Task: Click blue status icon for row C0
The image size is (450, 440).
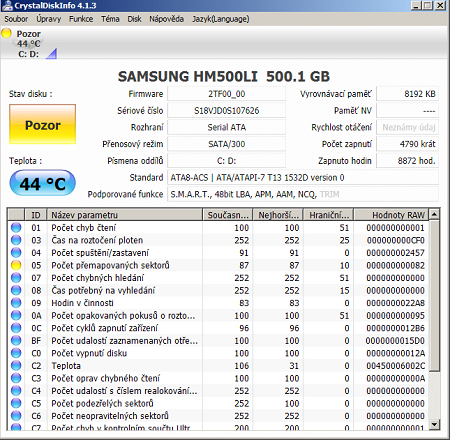Action: point(16,353)
